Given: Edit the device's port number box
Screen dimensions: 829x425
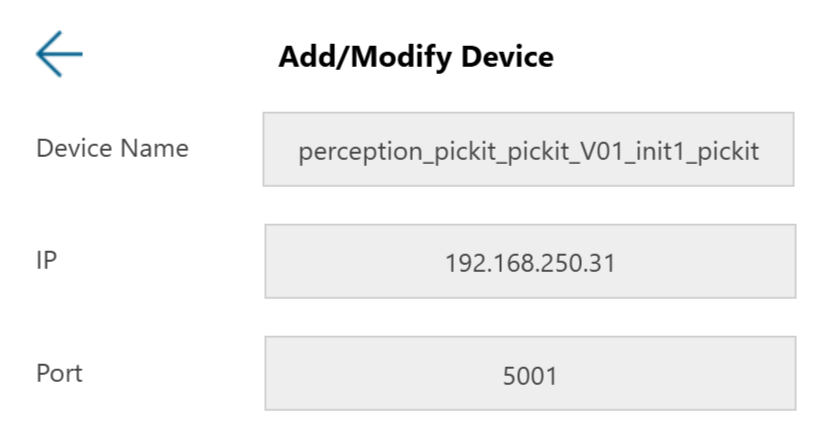Looking at the screenshot, I should point(530,373).
